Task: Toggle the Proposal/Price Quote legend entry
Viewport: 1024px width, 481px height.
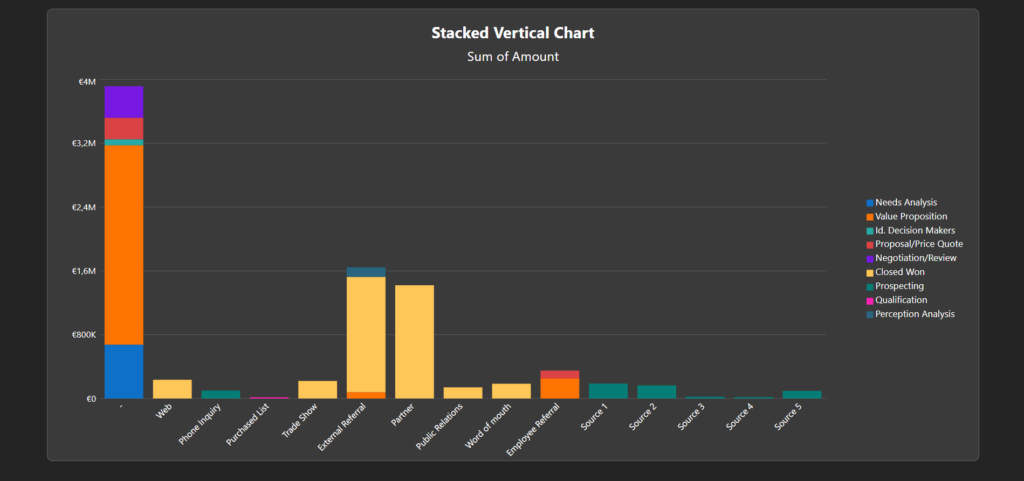Action: click(918, 245)
